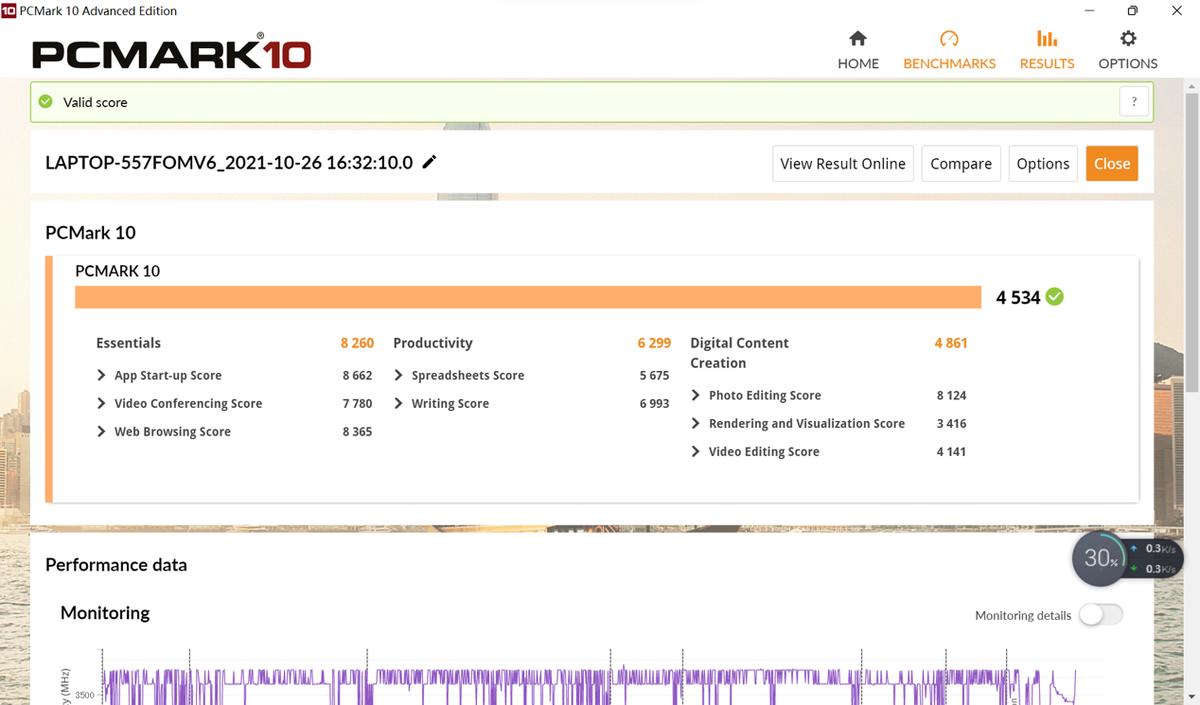The width and height of the screenshot is (1200, 705).
Task: Switch to the RESULTS tab label
Action: point(1047,63)
